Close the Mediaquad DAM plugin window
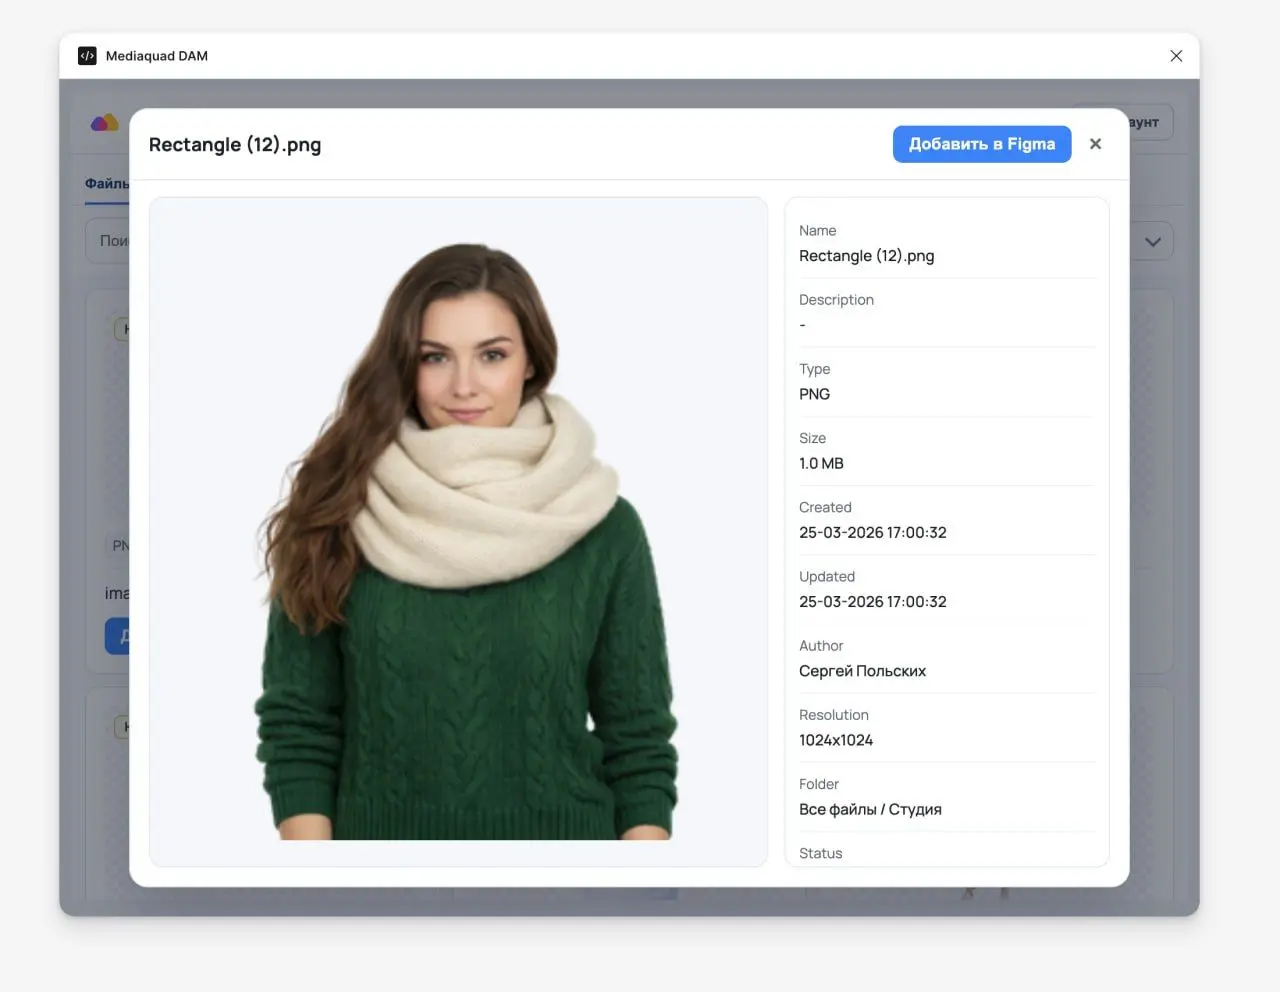 coord(1176,56)
